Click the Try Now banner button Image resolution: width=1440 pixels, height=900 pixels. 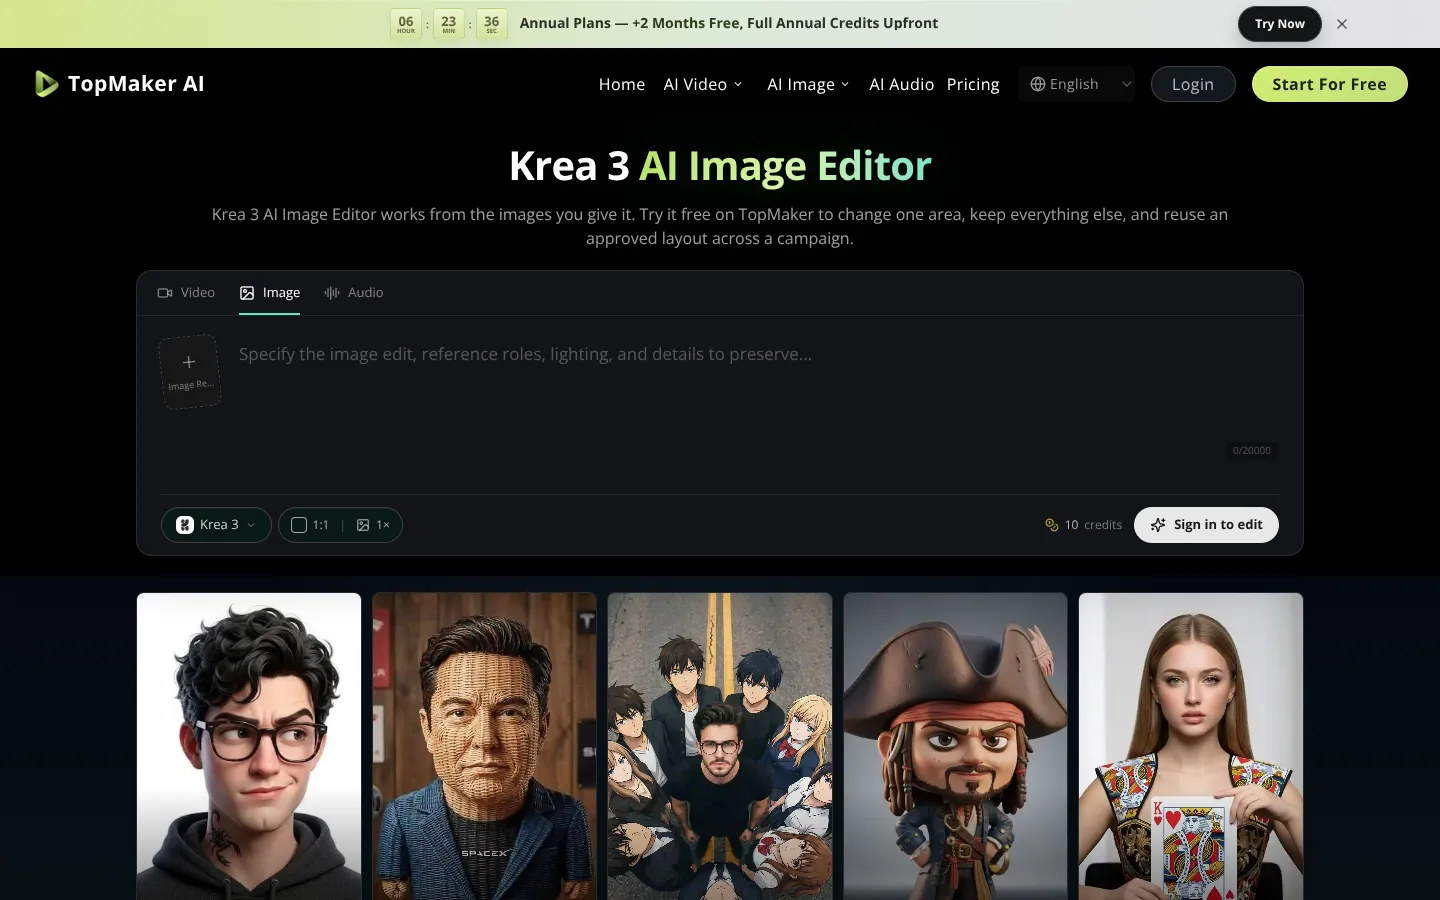pyautogui.click(x=1280, y=24)
